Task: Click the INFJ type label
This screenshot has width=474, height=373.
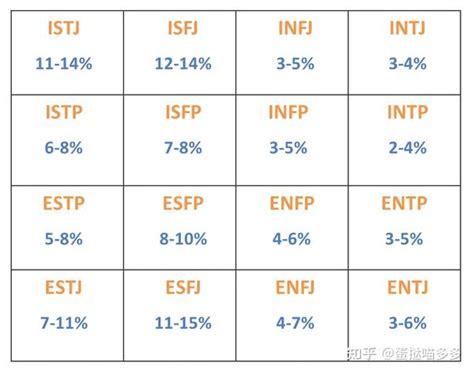Action: 295,28
